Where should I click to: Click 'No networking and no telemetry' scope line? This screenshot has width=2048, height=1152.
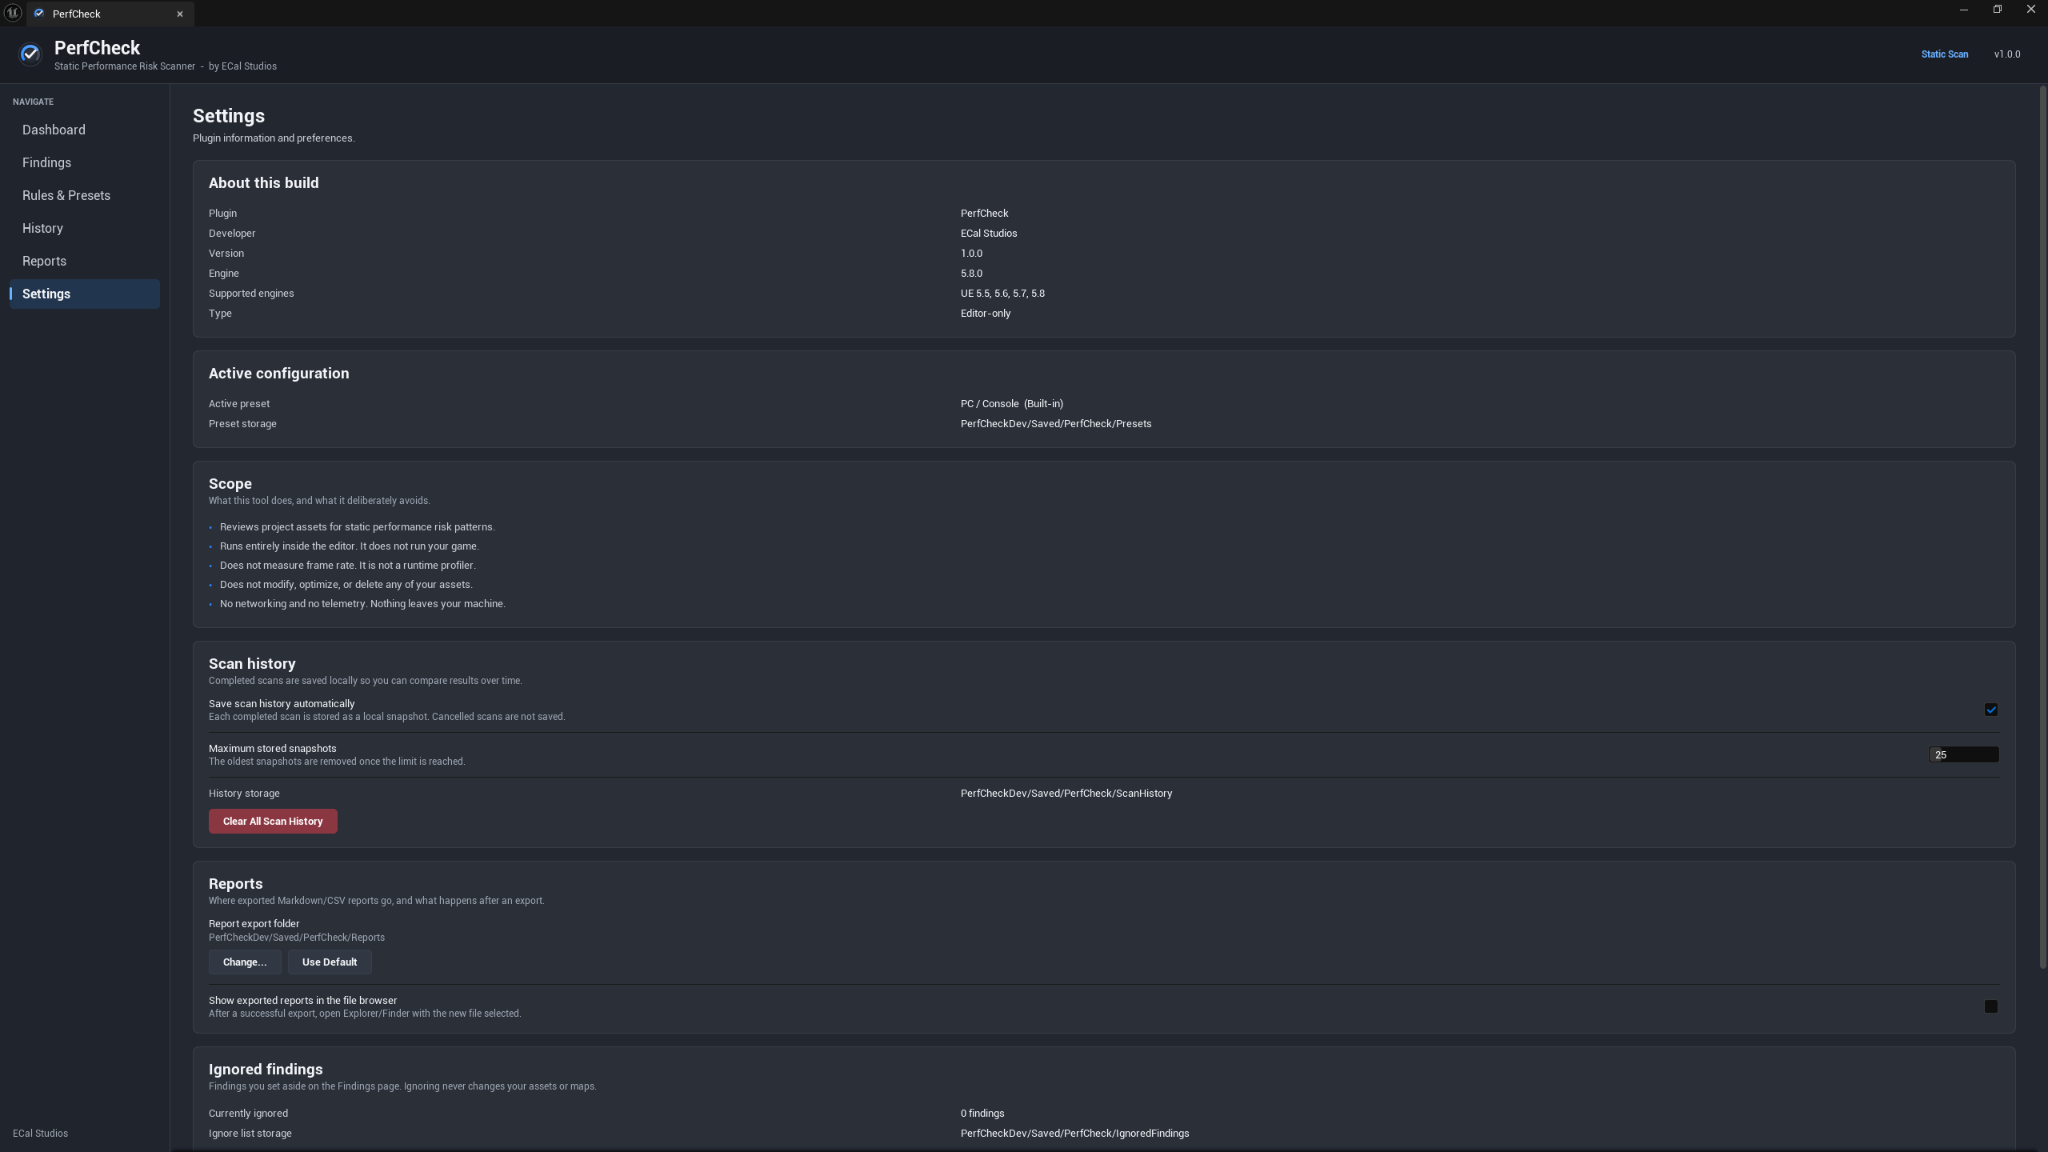[x=363, y=604]
